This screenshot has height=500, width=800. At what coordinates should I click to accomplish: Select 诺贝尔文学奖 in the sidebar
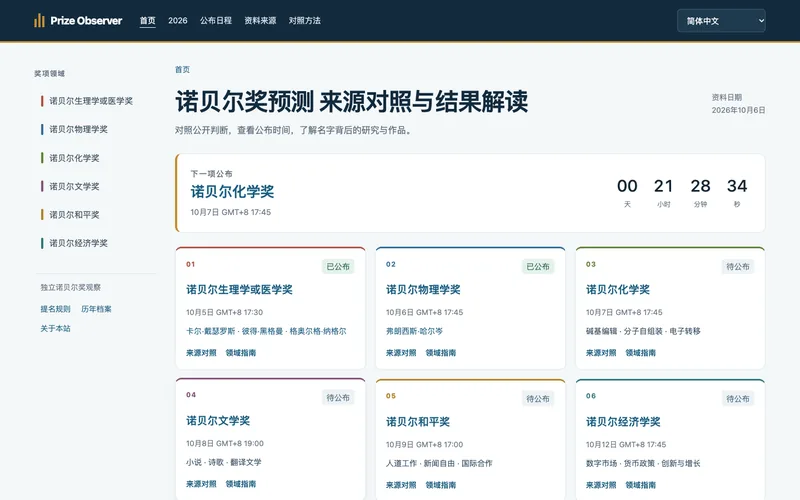[74, 186]
